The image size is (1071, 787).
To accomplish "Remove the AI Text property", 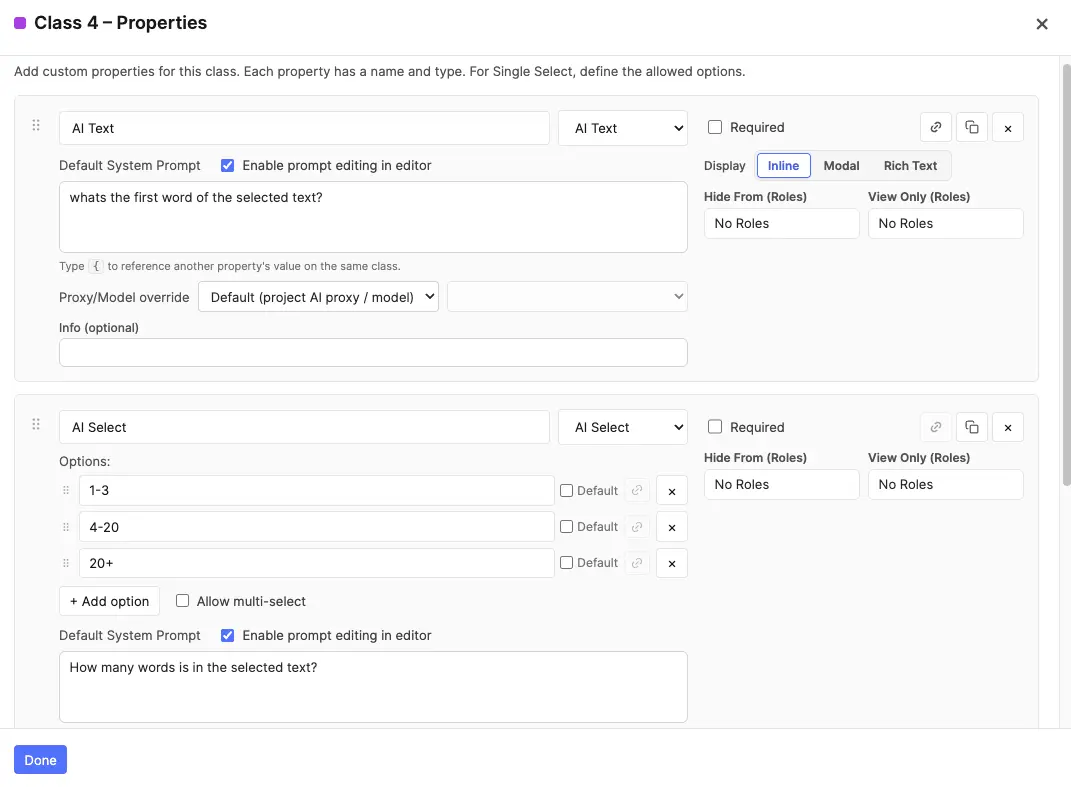I will tap(1007, 128).
